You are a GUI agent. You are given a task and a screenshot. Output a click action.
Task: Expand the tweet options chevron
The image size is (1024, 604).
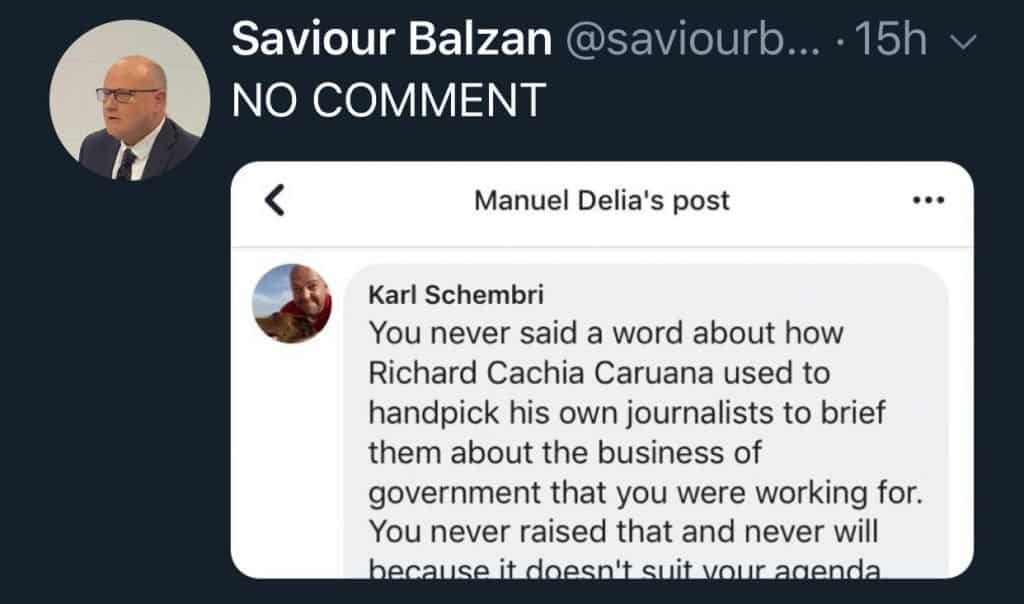962,42
